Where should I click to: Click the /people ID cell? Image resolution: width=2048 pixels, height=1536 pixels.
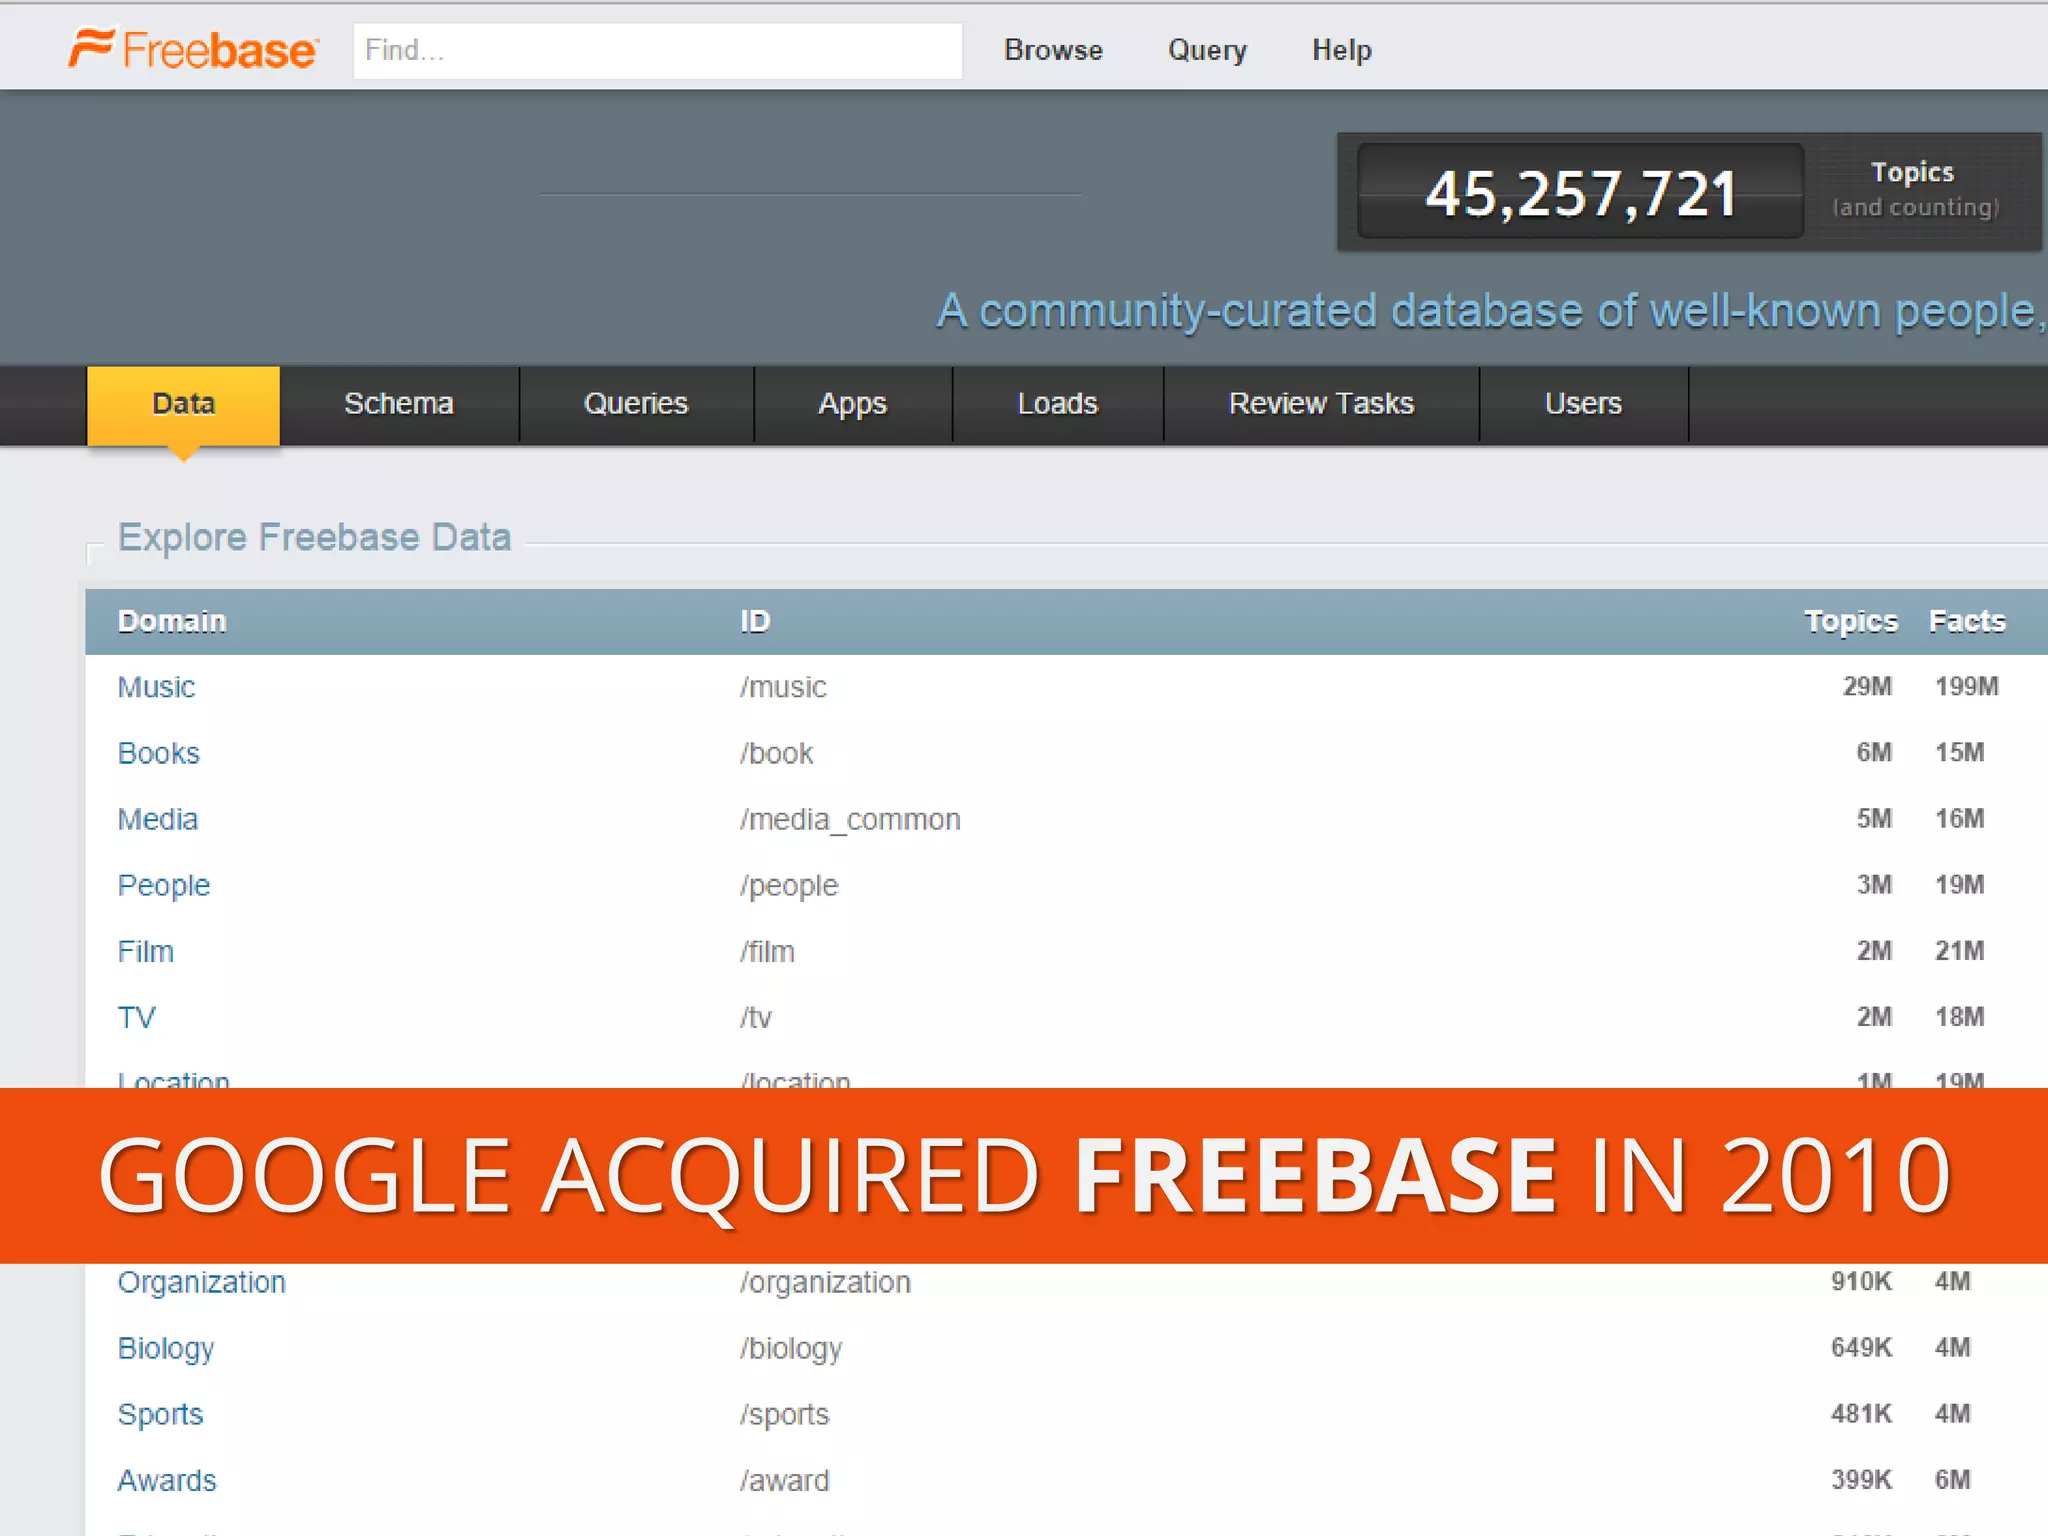pyautogui.click(x=788, y=886)
